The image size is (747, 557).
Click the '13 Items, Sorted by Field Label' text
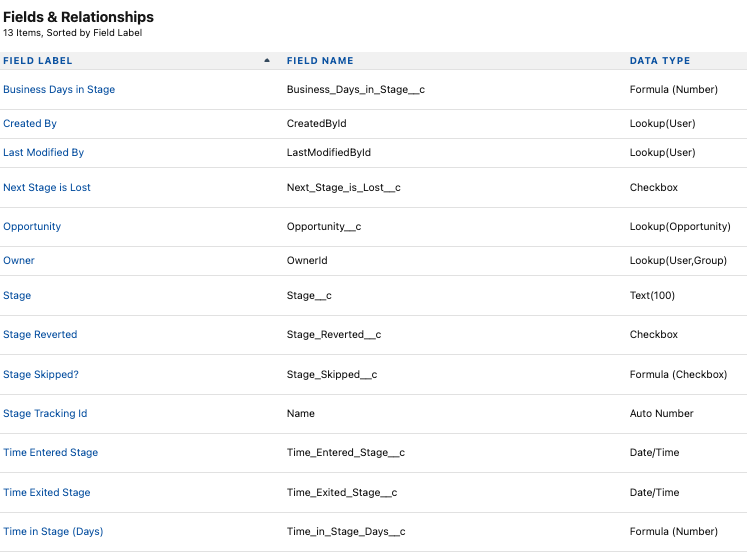(x=72, y=33)
